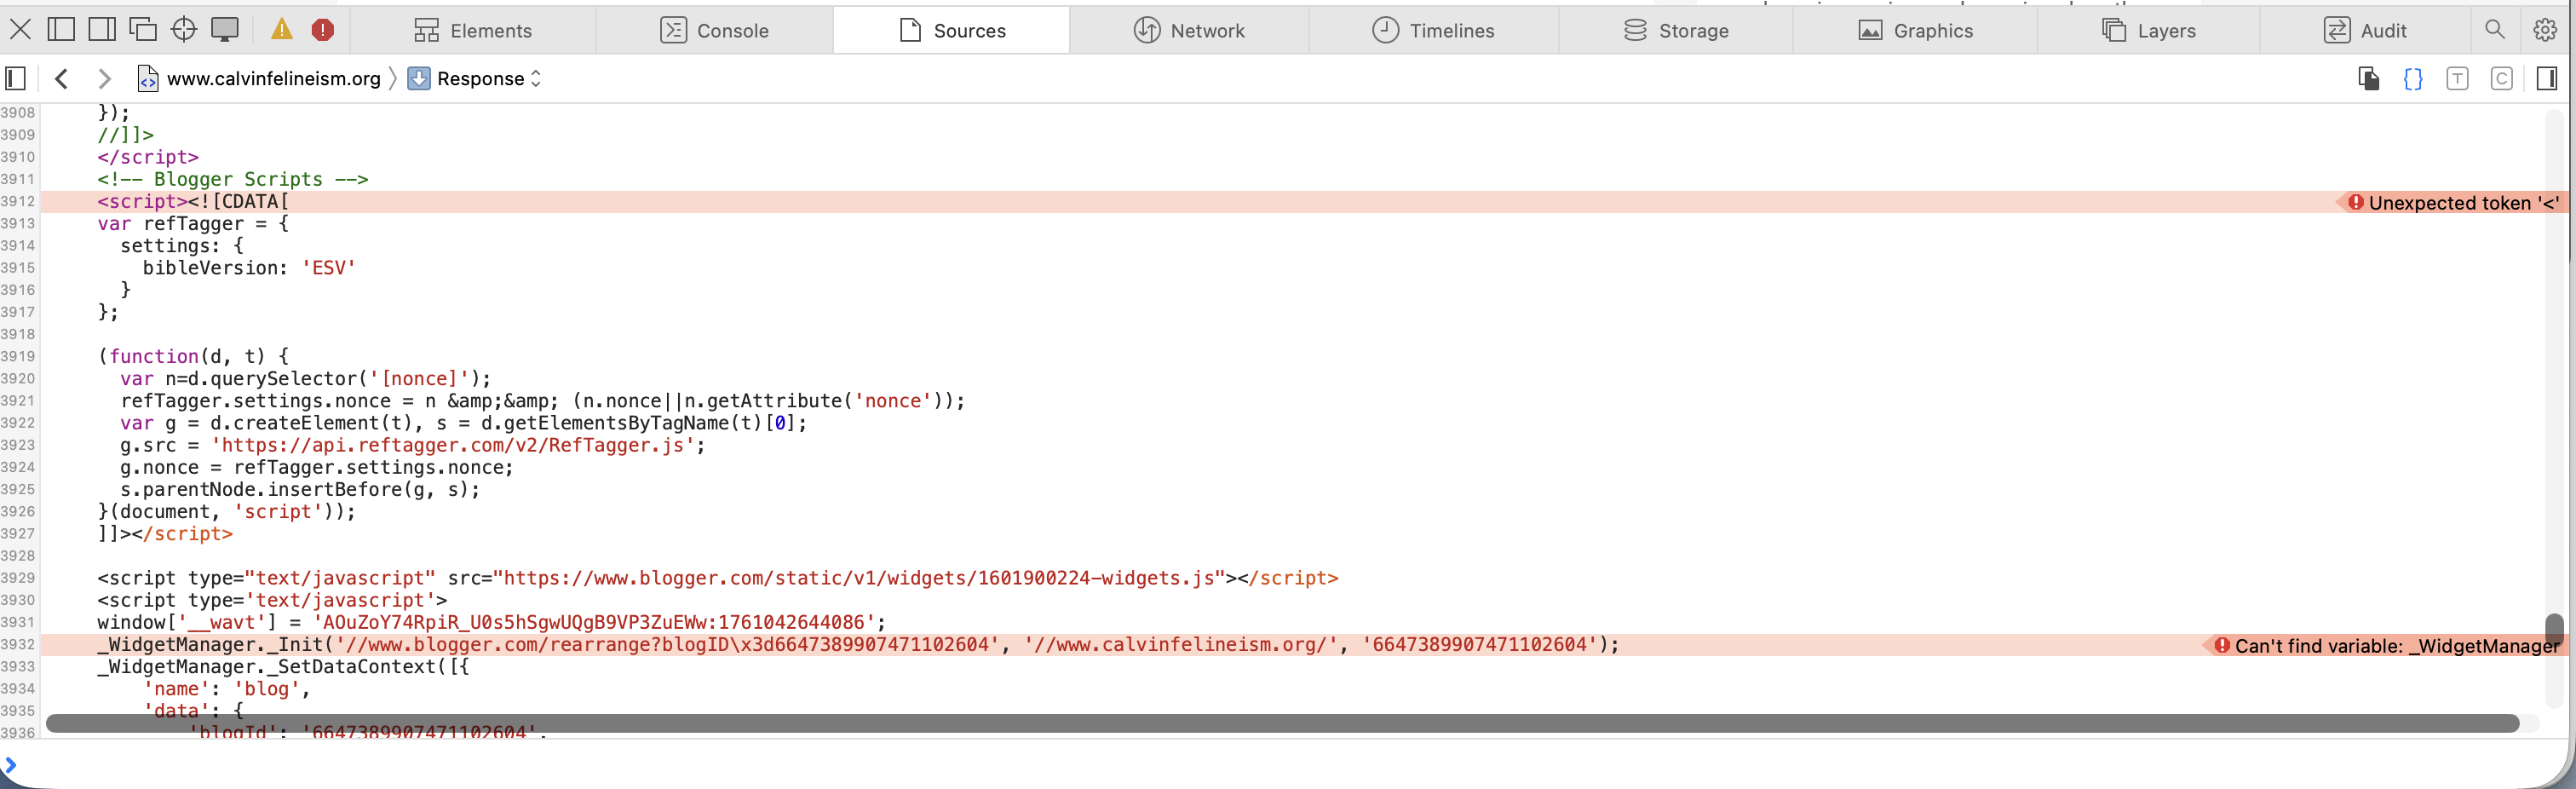Show warnings via the yellow triangle icon
Image resolution: width=2576 pixels, height=789 pixels.
coord(282,30)
